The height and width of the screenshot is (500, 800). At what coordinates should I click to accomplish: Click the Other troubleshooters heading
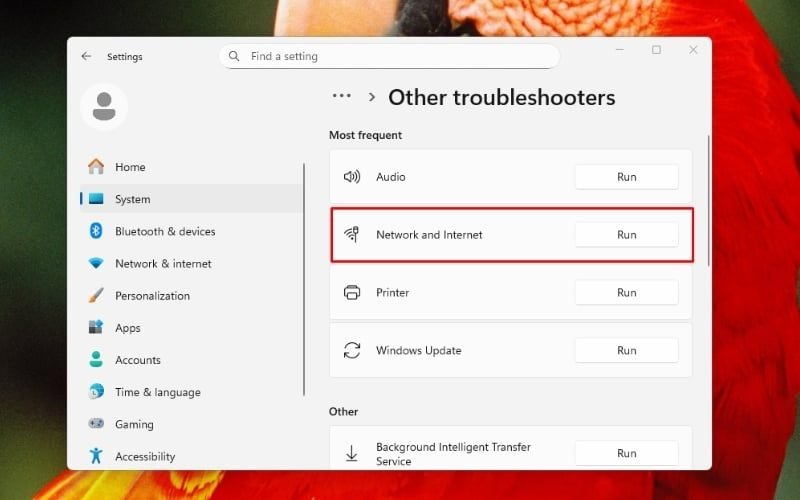(x=502, y=97)
